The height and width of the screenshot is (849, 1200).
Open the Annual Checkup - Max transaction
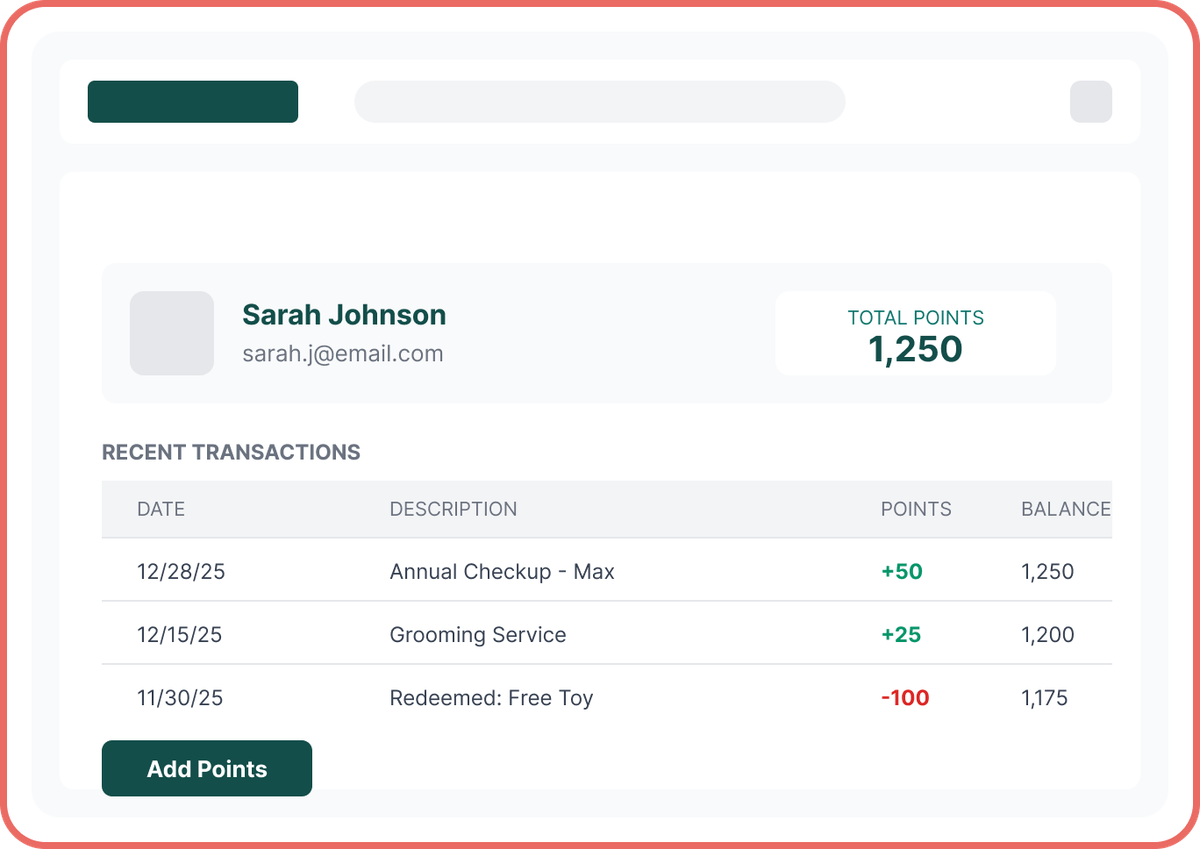pyautogui.click(x=502, y=572)
